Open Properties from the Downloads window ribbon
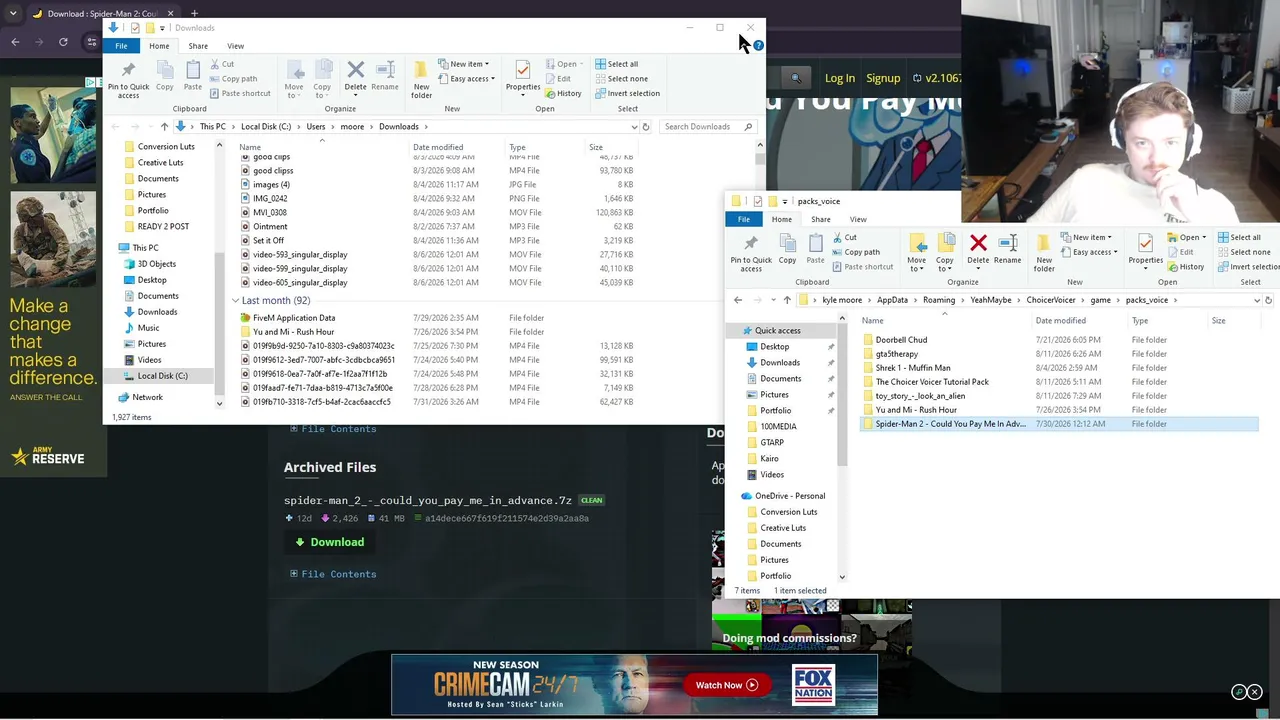The width and height of the screenshot is (1280, 720). [x=522, y=76]
